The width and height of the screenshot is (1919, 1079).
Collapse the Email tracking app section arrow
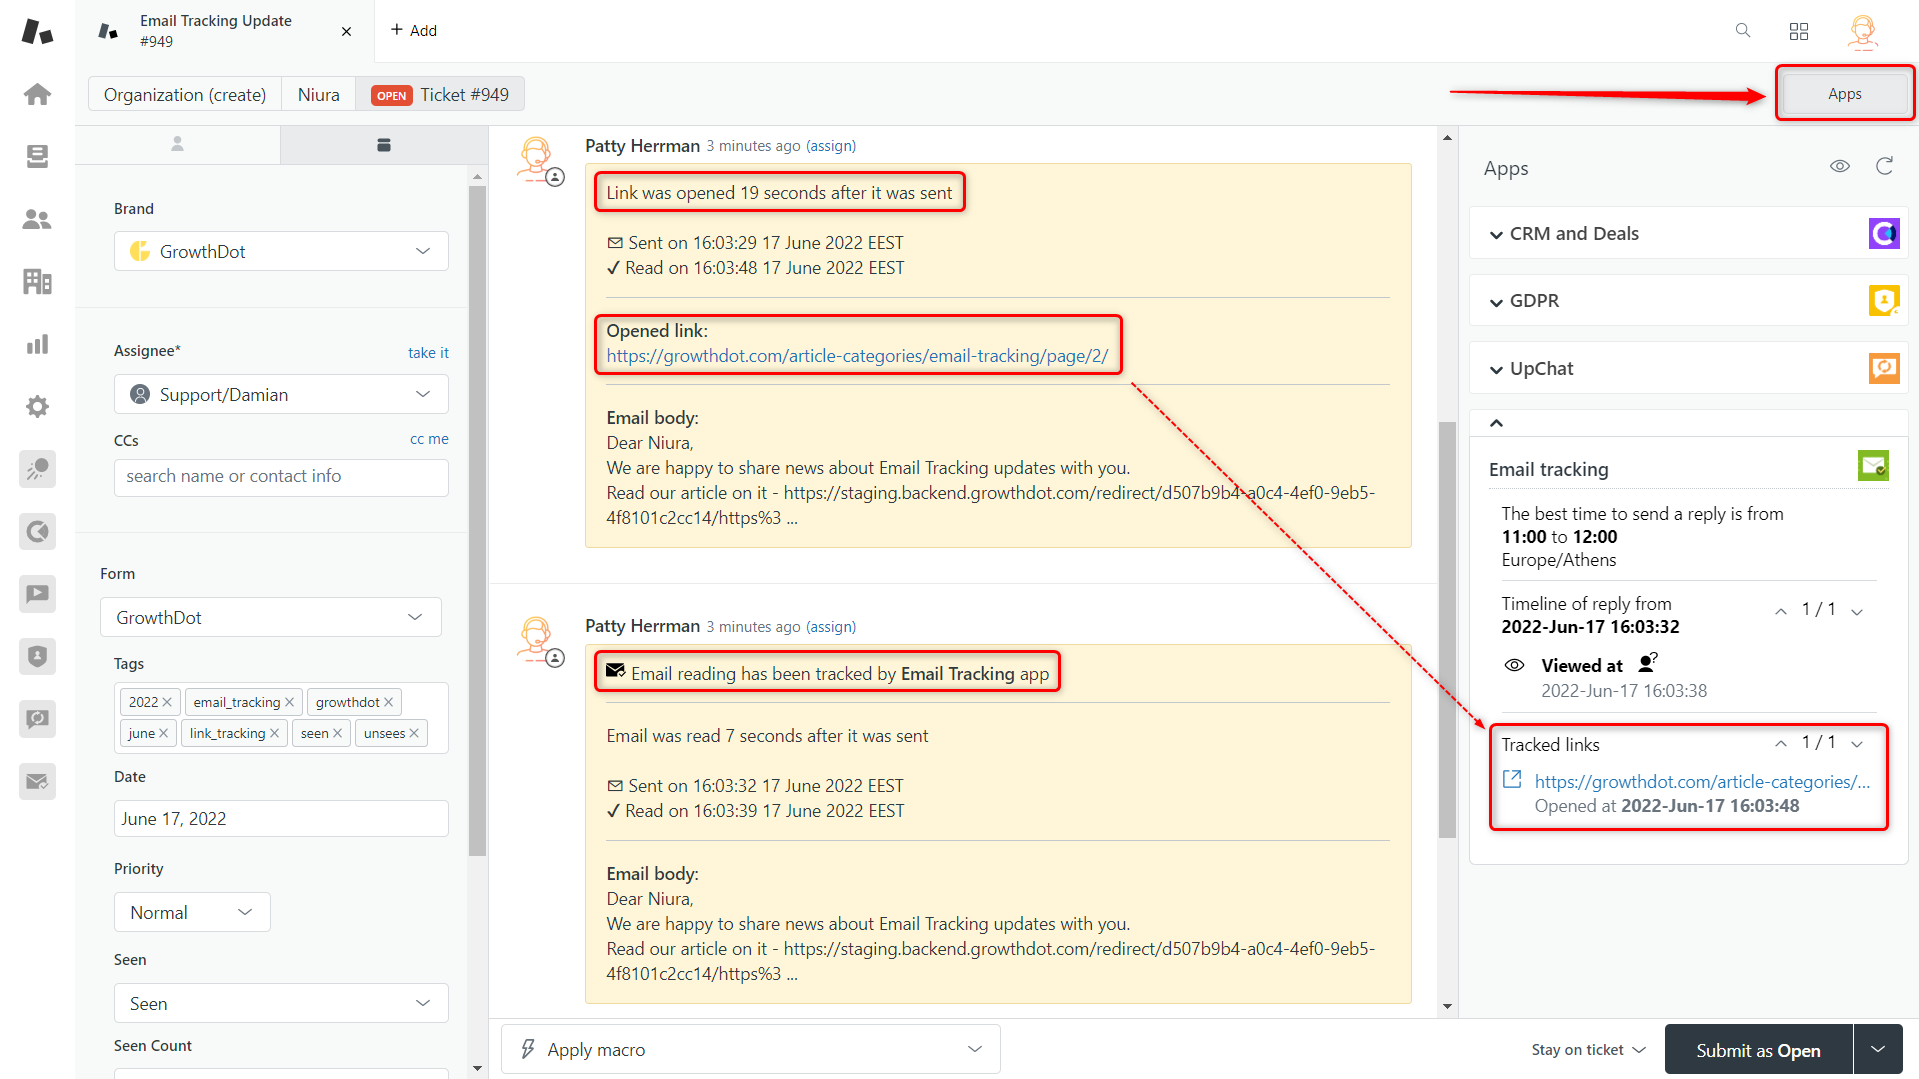(x=1496, y=422)
